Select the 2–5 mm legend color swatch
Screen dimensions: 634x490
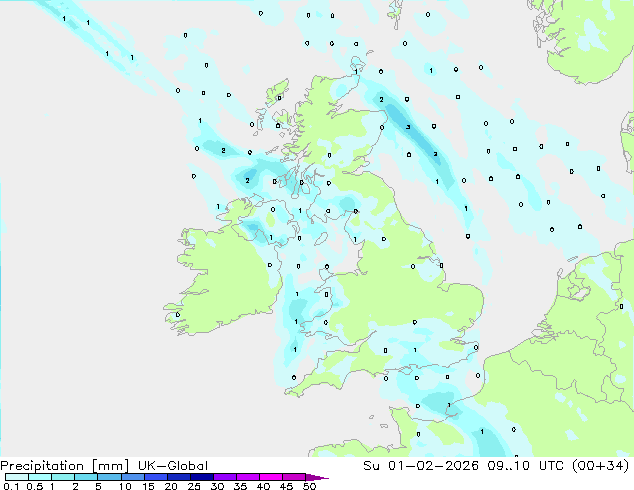pos(86,477)
